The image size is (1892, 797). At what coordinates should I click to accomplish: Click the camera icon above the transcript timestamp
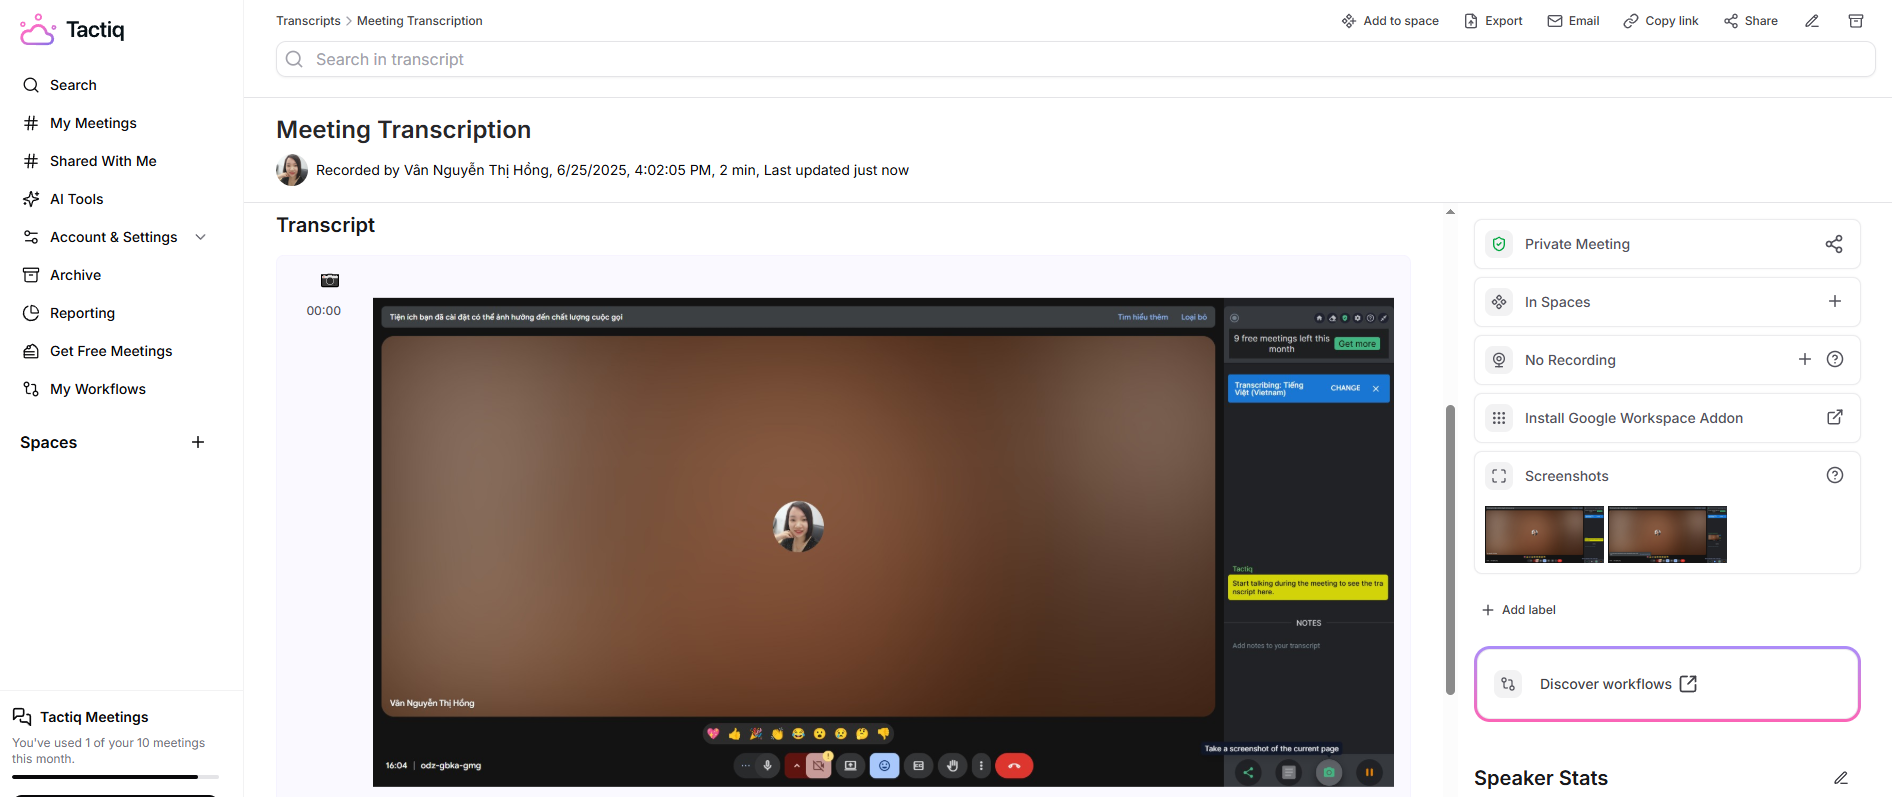[330, 281]
